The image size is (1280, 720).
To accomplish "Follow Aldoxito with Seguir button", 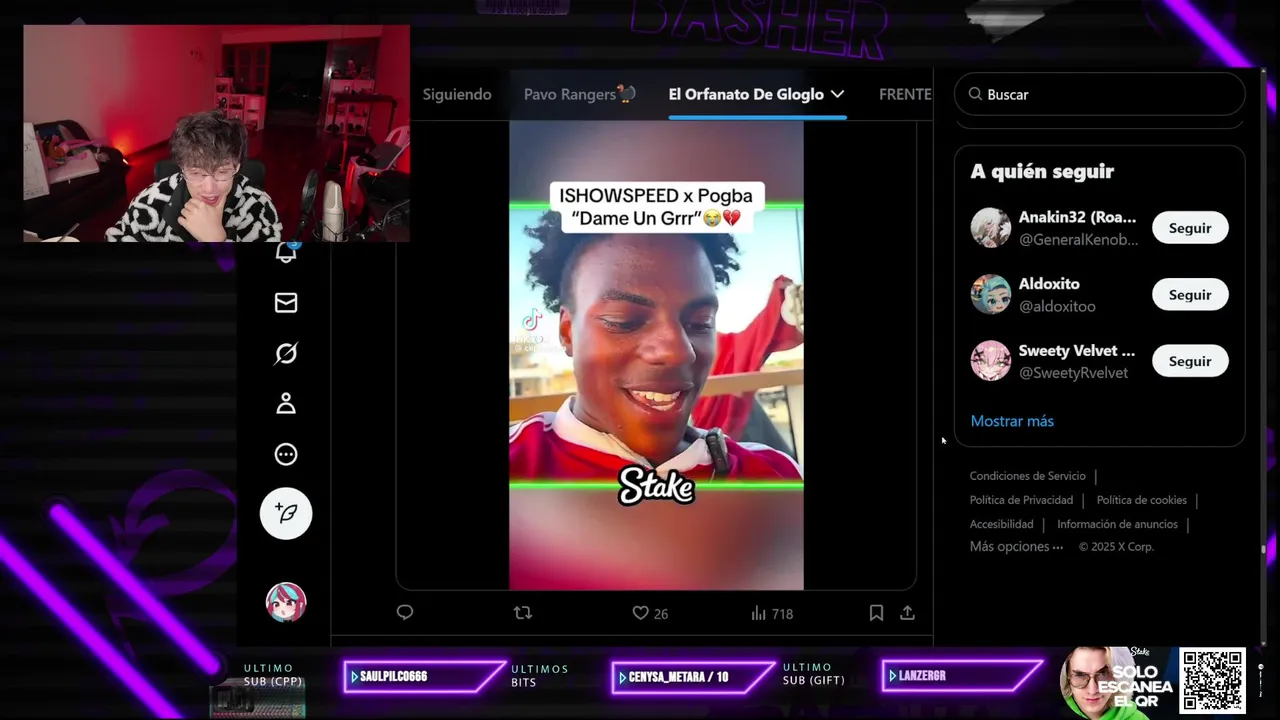I will 1190,295.
